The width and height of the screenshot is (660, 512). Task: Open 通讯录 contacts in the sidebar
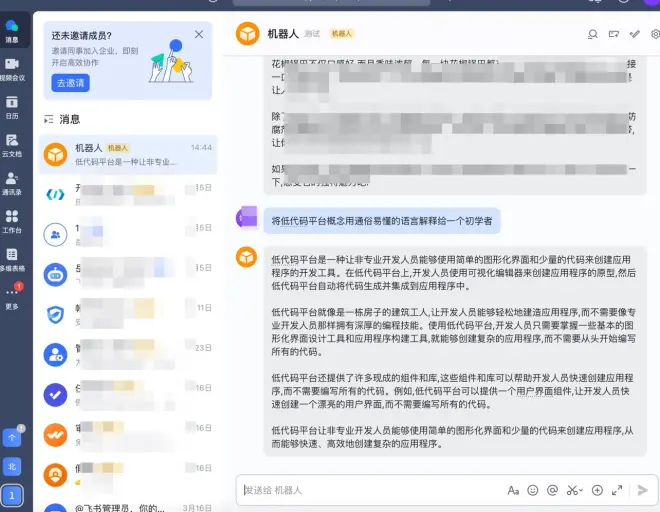[12, 182]
